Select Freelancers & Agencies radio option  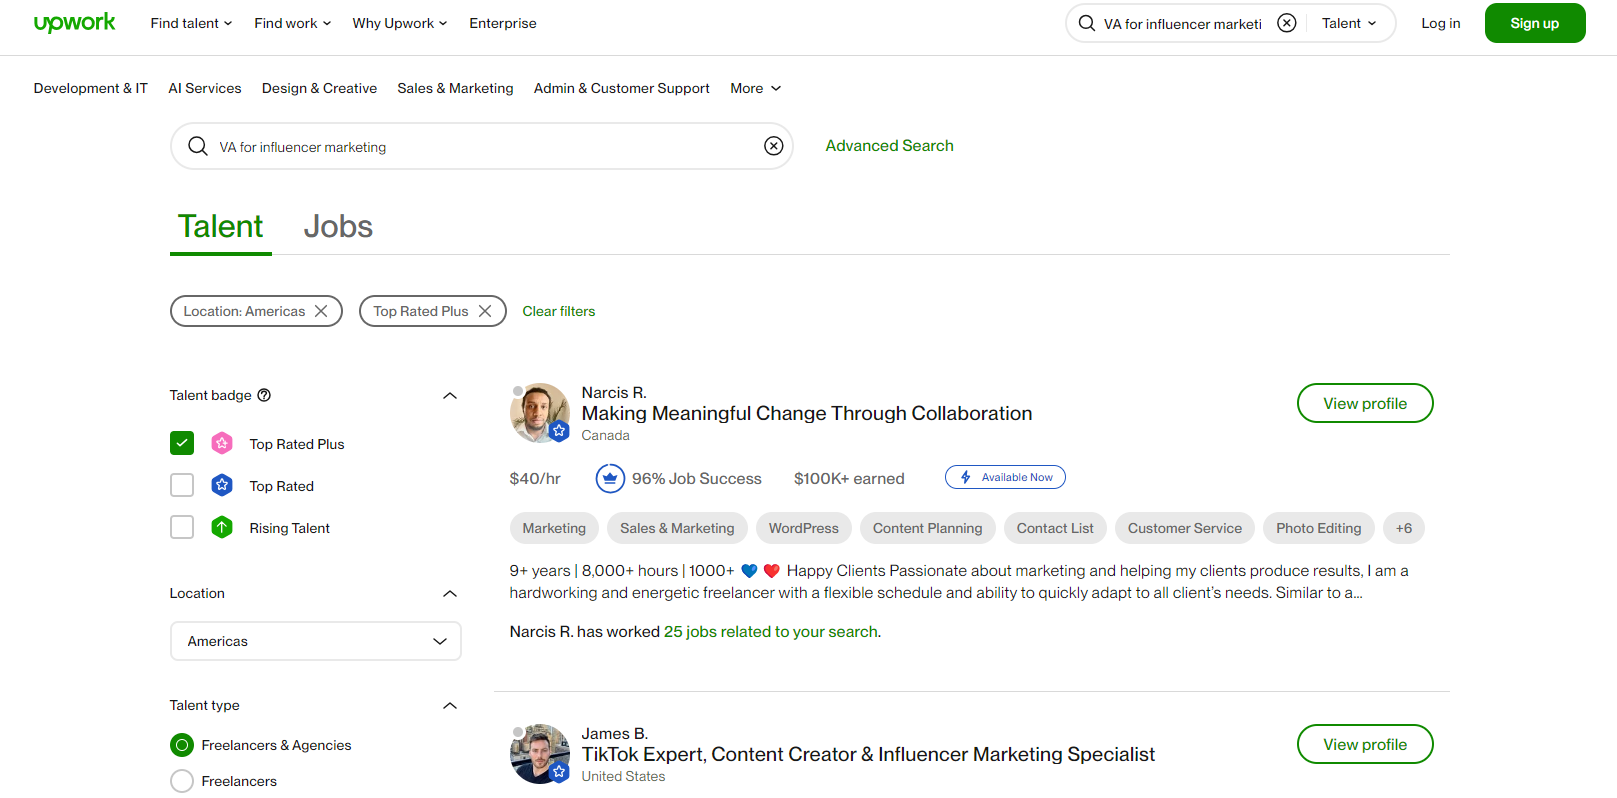coord(182,745)
